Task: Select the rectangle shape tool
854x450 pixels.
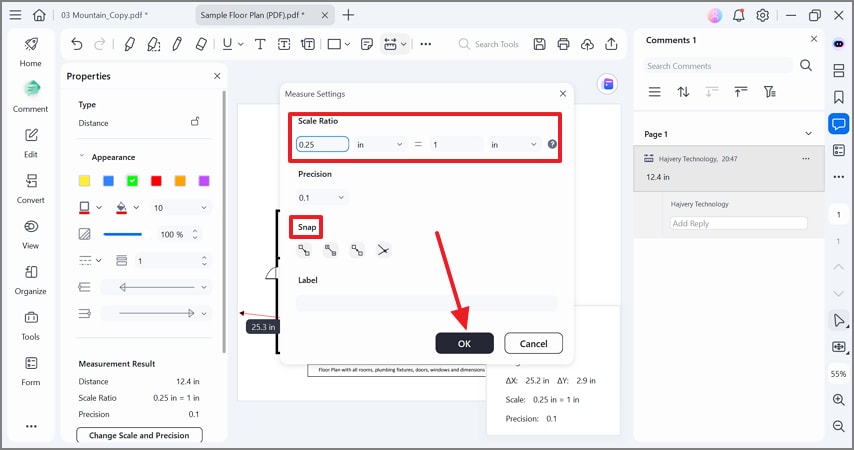Action: (334, 44)
